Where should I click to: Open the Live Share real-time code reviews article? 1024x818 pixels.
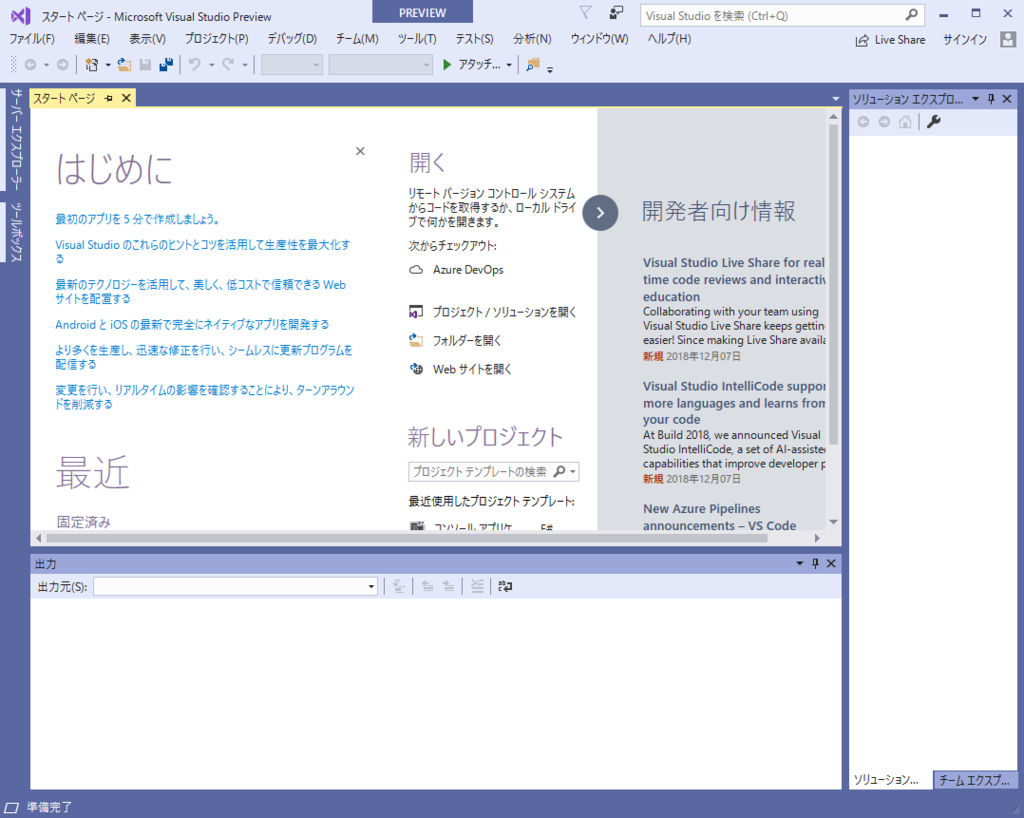[734, 279]
